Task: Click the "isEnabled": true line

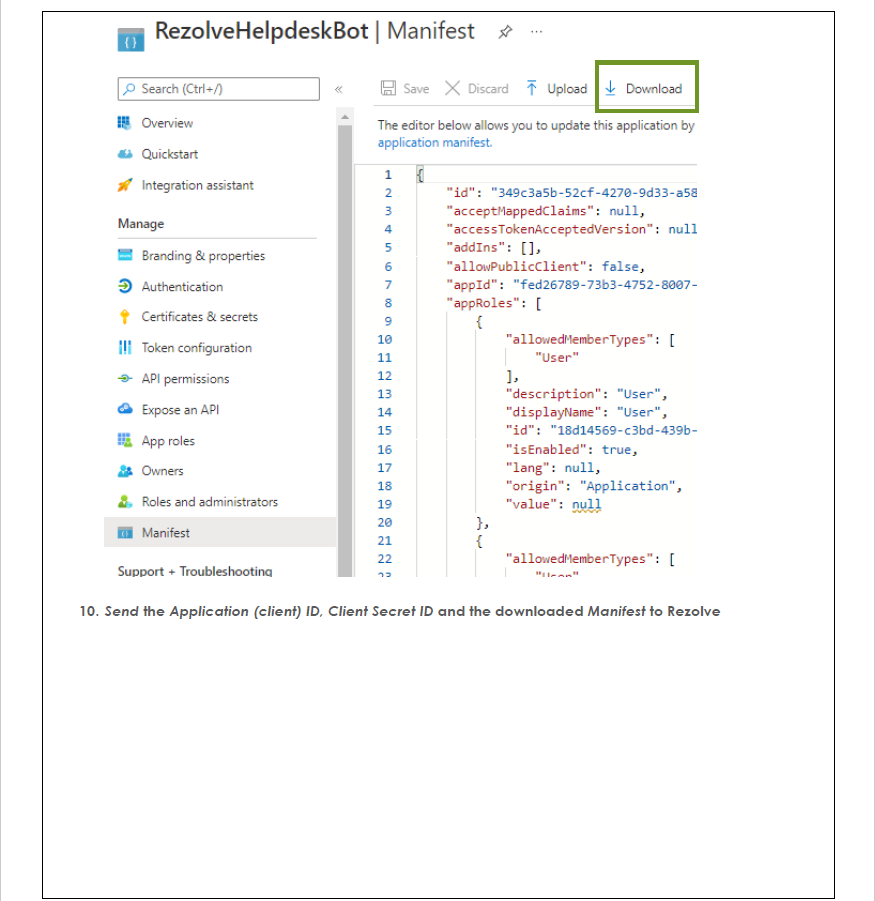Action: 572,449
